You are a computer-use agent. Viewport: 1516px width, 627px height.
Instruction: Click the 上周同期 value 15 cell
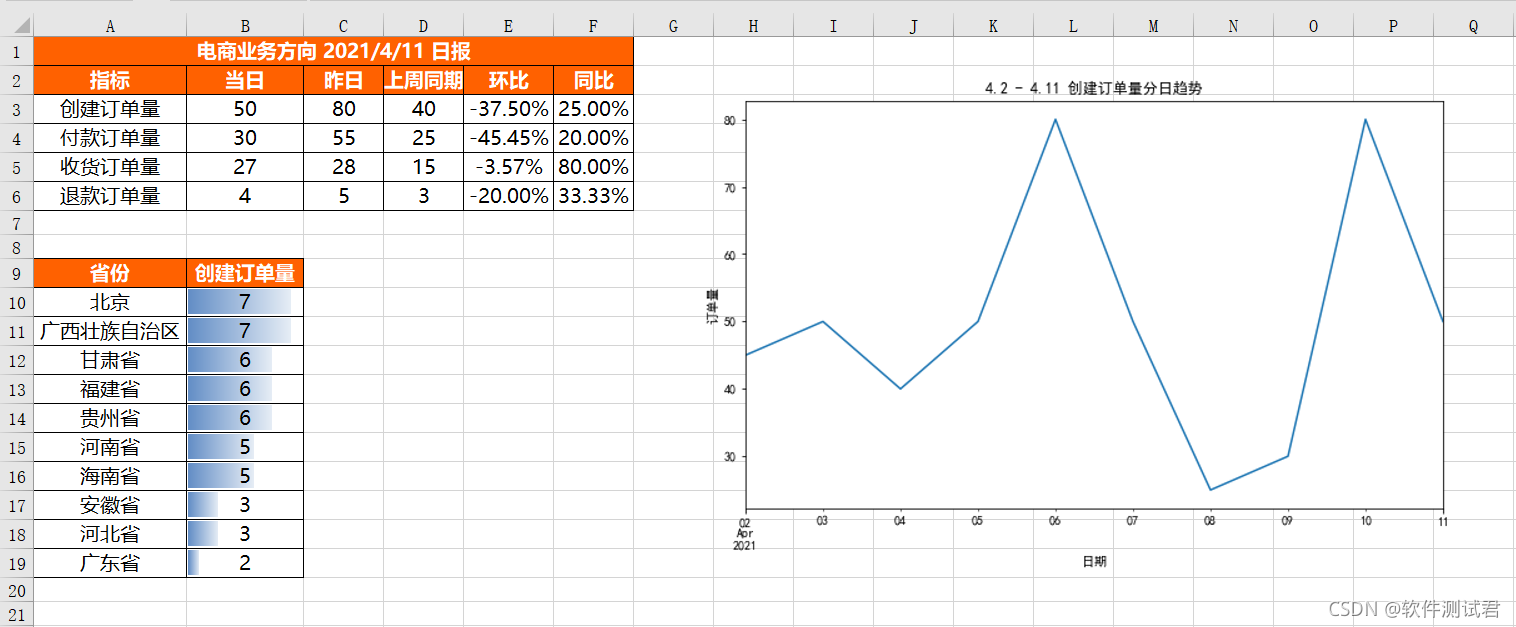click(423, 167)
